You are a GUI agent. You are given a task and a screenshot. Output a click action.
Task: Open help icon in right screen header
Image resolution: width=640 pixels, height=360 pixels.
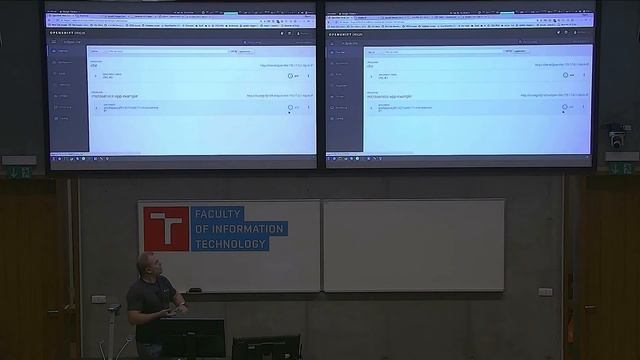click(x=566, y=32)
